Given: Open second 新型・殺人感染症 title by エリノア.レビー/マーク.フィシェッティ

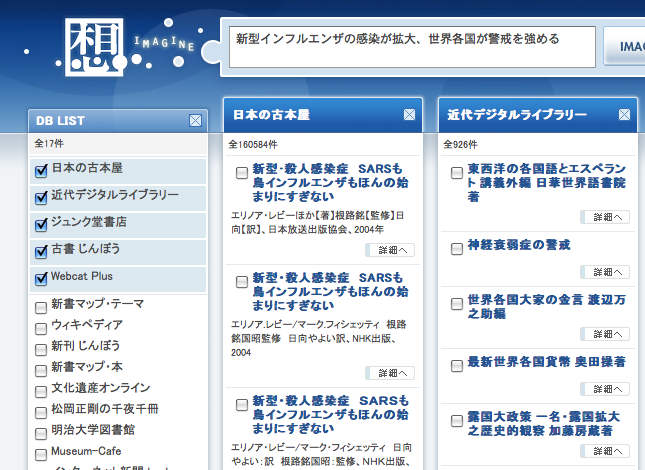Looking at the screenshot, I should click(330, 292).
